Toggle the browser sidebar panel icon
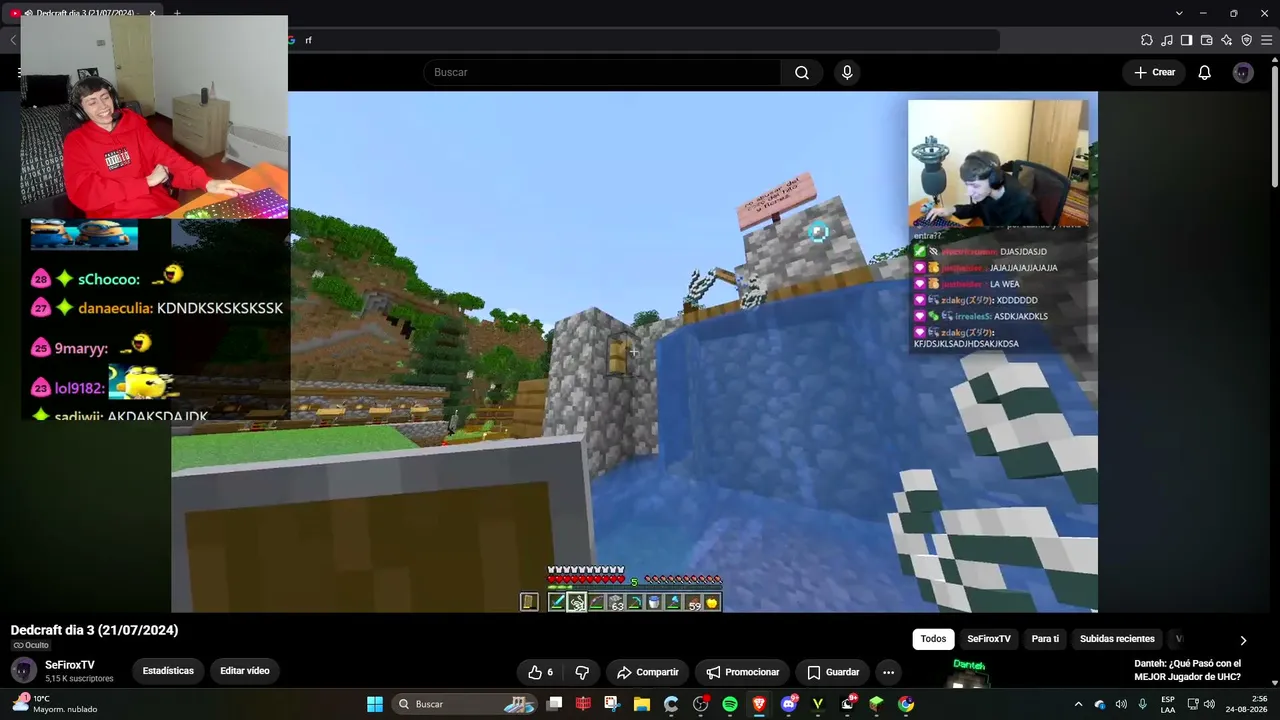This screenshot has width=1280, height=720. (x=1186, y=40)
